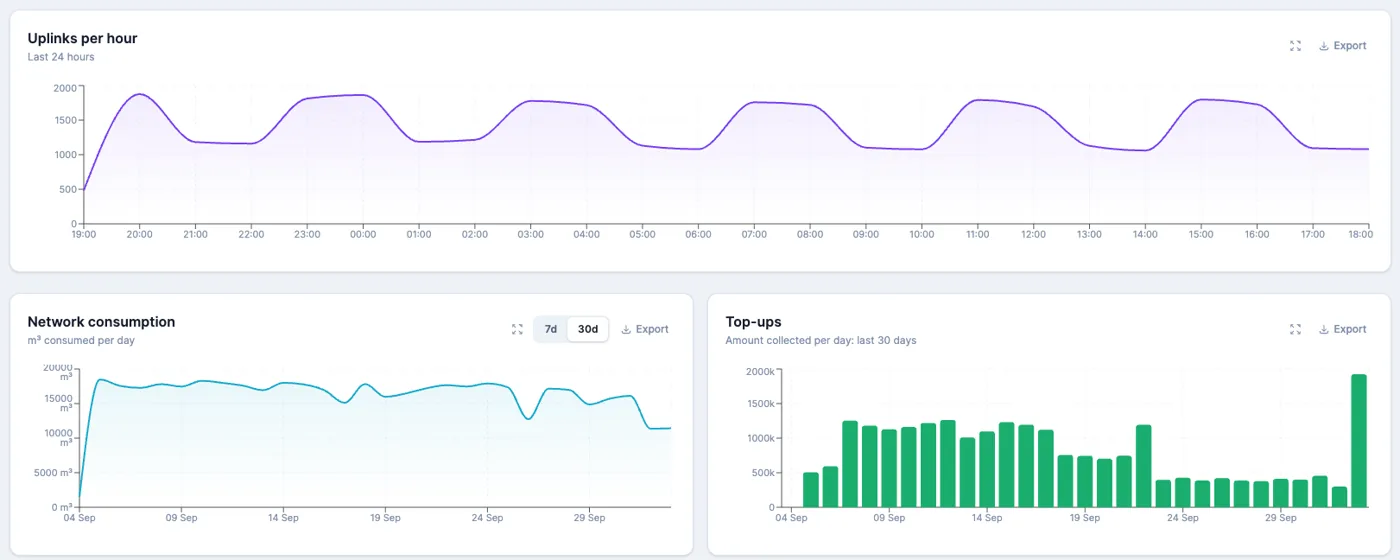
Task: Click 'Amount collected per day: last 30 days'
Action: pyautogui.click(x=820, y=340)
